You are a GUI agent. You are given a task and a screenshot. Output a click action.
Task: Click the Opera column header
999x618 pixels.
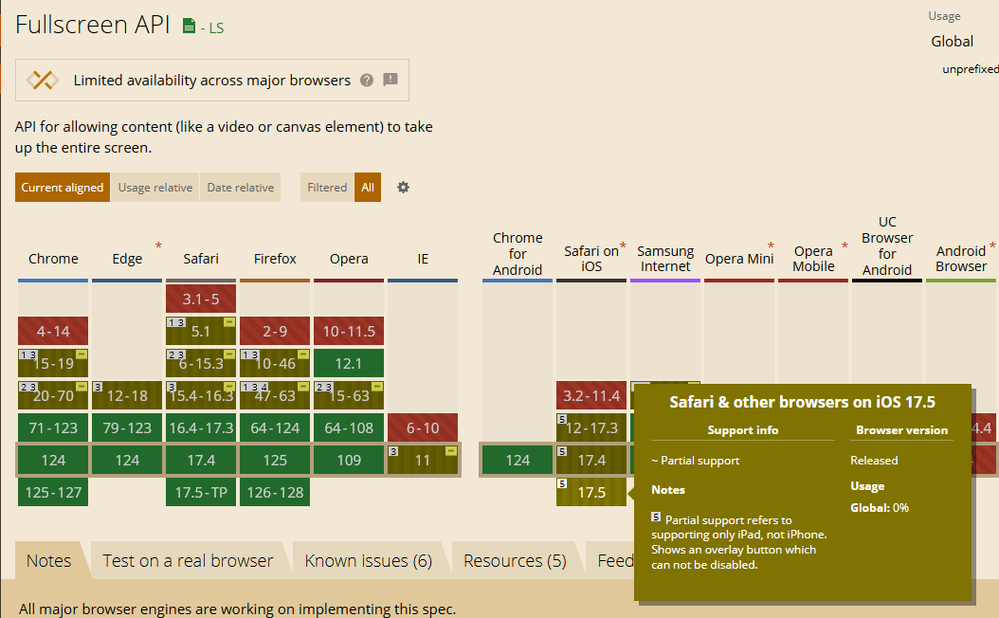(x=349, y=259)
